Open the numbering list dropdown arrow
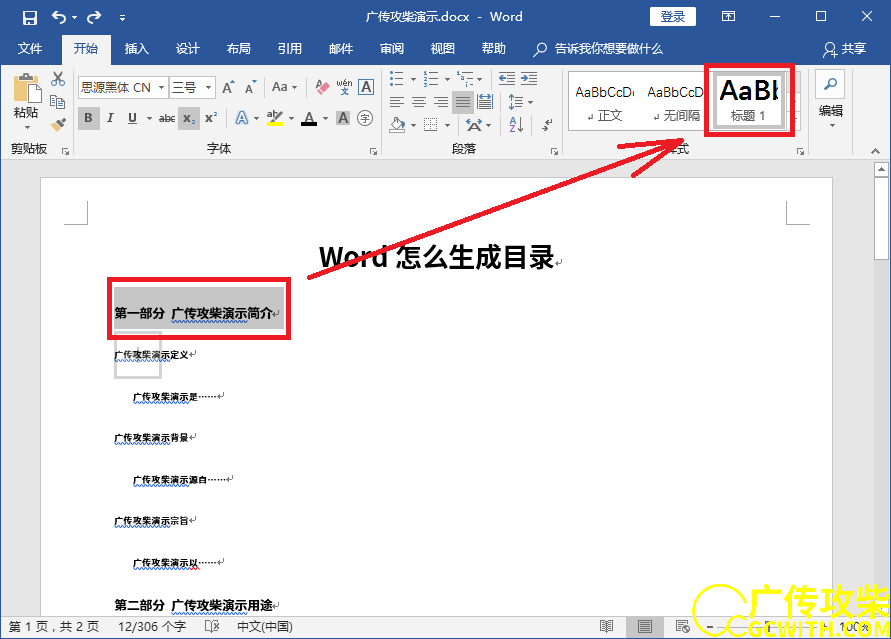 (x=447, y=79)
